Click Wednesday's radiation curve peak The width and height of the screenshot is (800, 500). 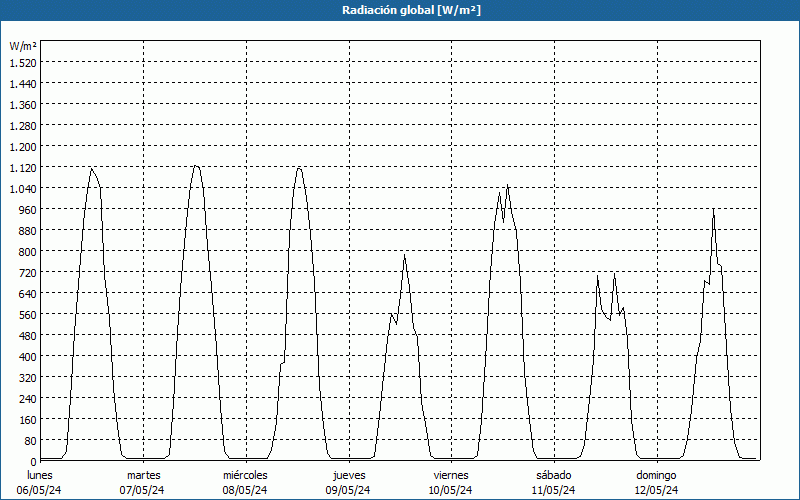[299, 168]
